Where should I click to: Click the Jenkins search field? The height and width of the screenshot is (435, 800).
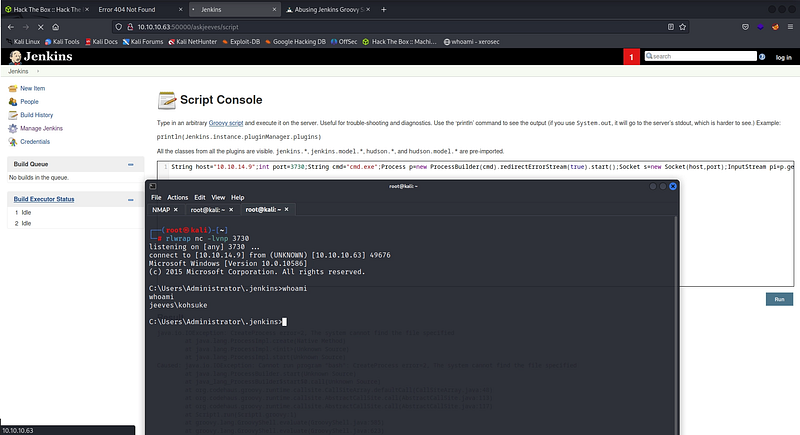point(701,56)
